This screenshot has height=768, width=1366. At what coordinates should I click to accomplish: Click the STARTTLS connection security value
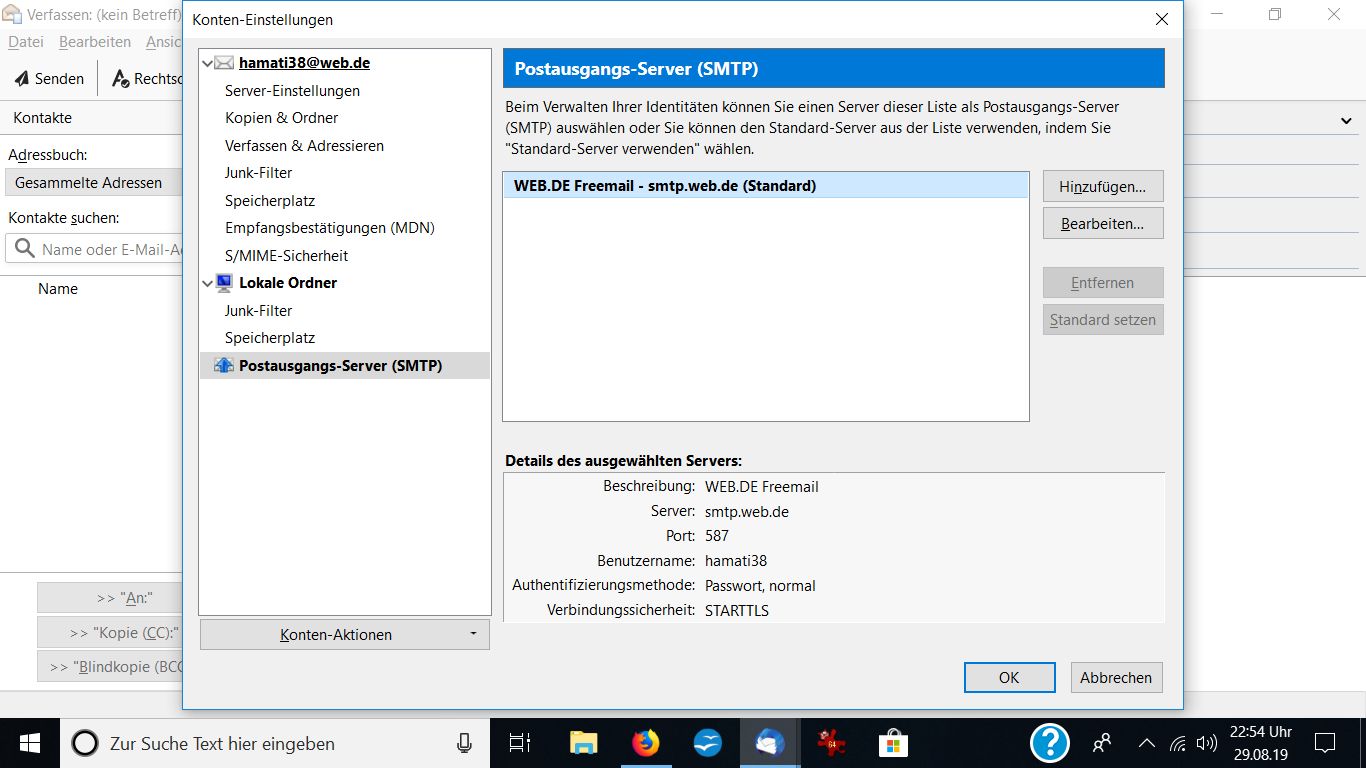(737, 611)
